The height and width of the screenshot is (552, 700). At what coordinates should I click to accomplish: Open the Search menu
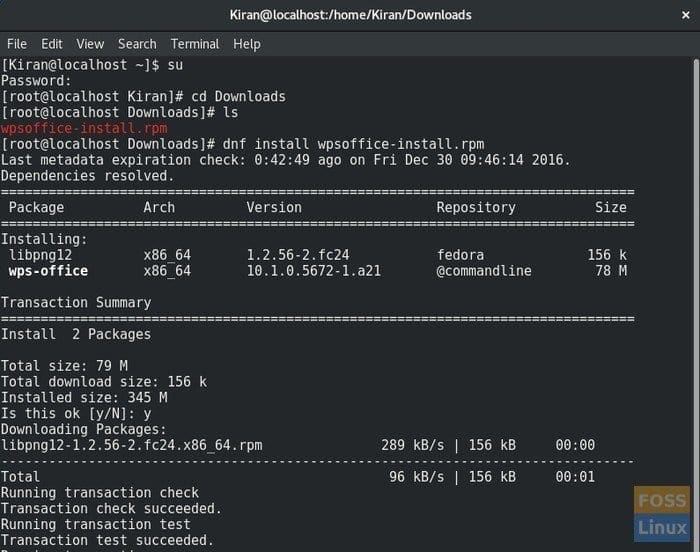tap(137, 44)
